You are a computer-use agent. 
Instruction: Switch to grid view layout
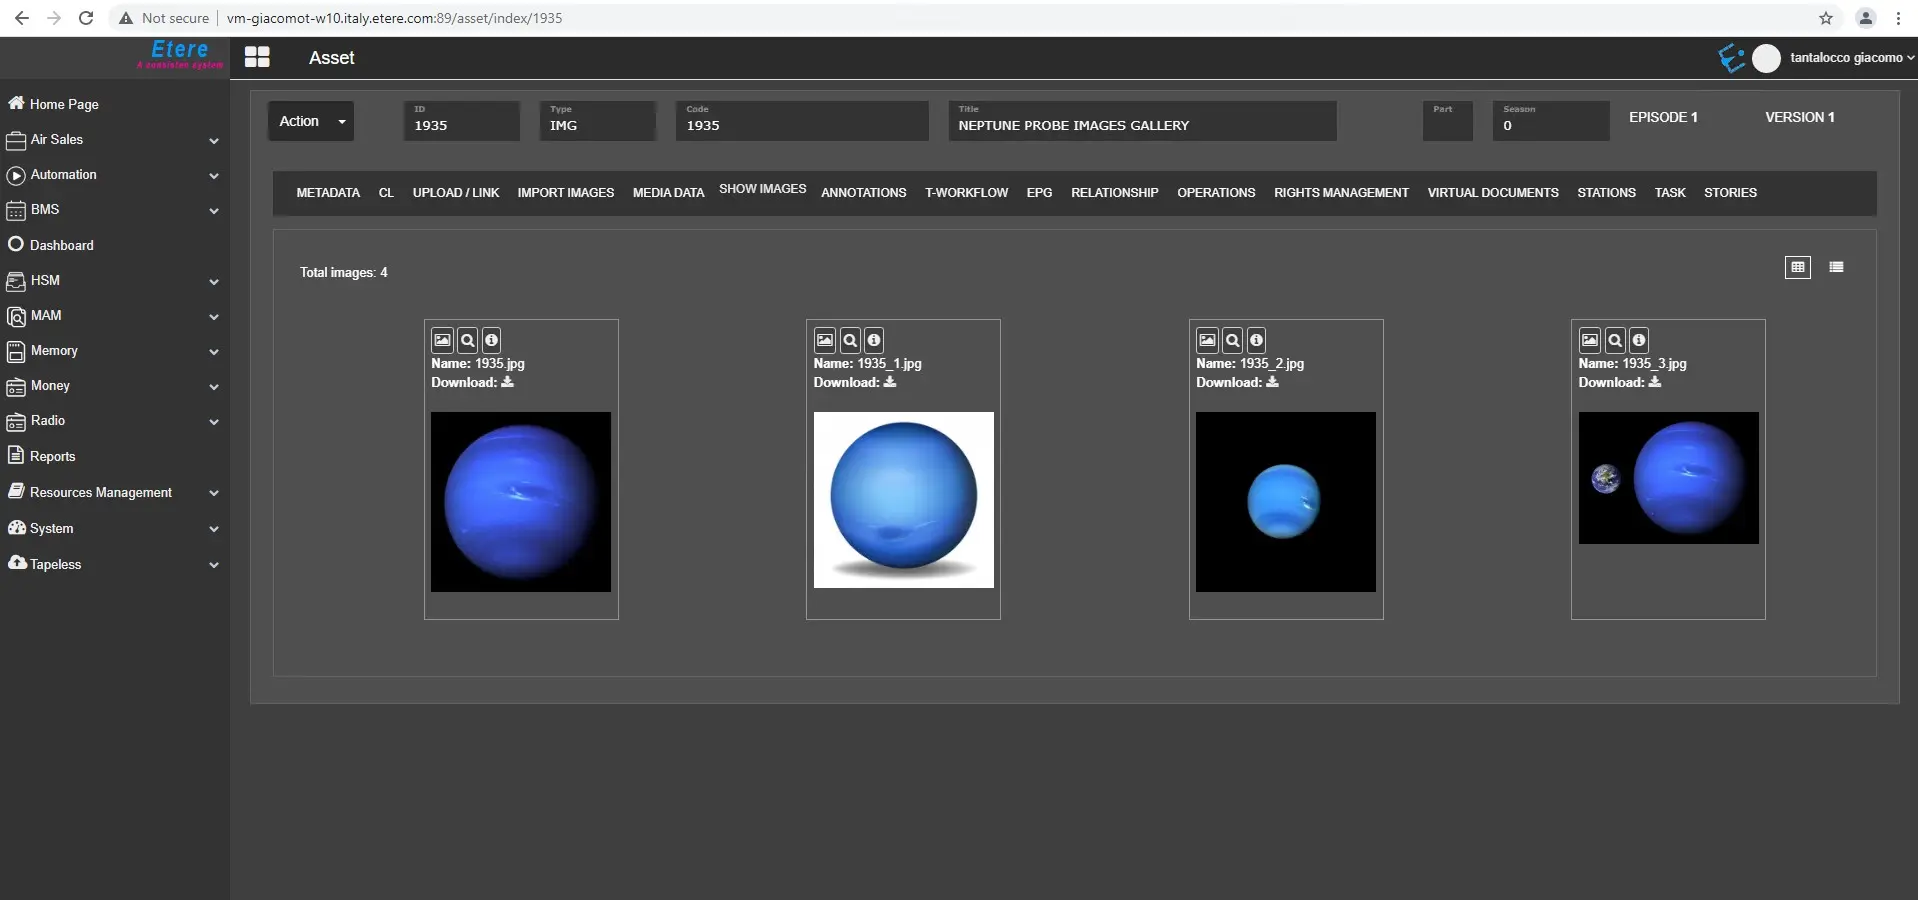tap(1797, 267)
